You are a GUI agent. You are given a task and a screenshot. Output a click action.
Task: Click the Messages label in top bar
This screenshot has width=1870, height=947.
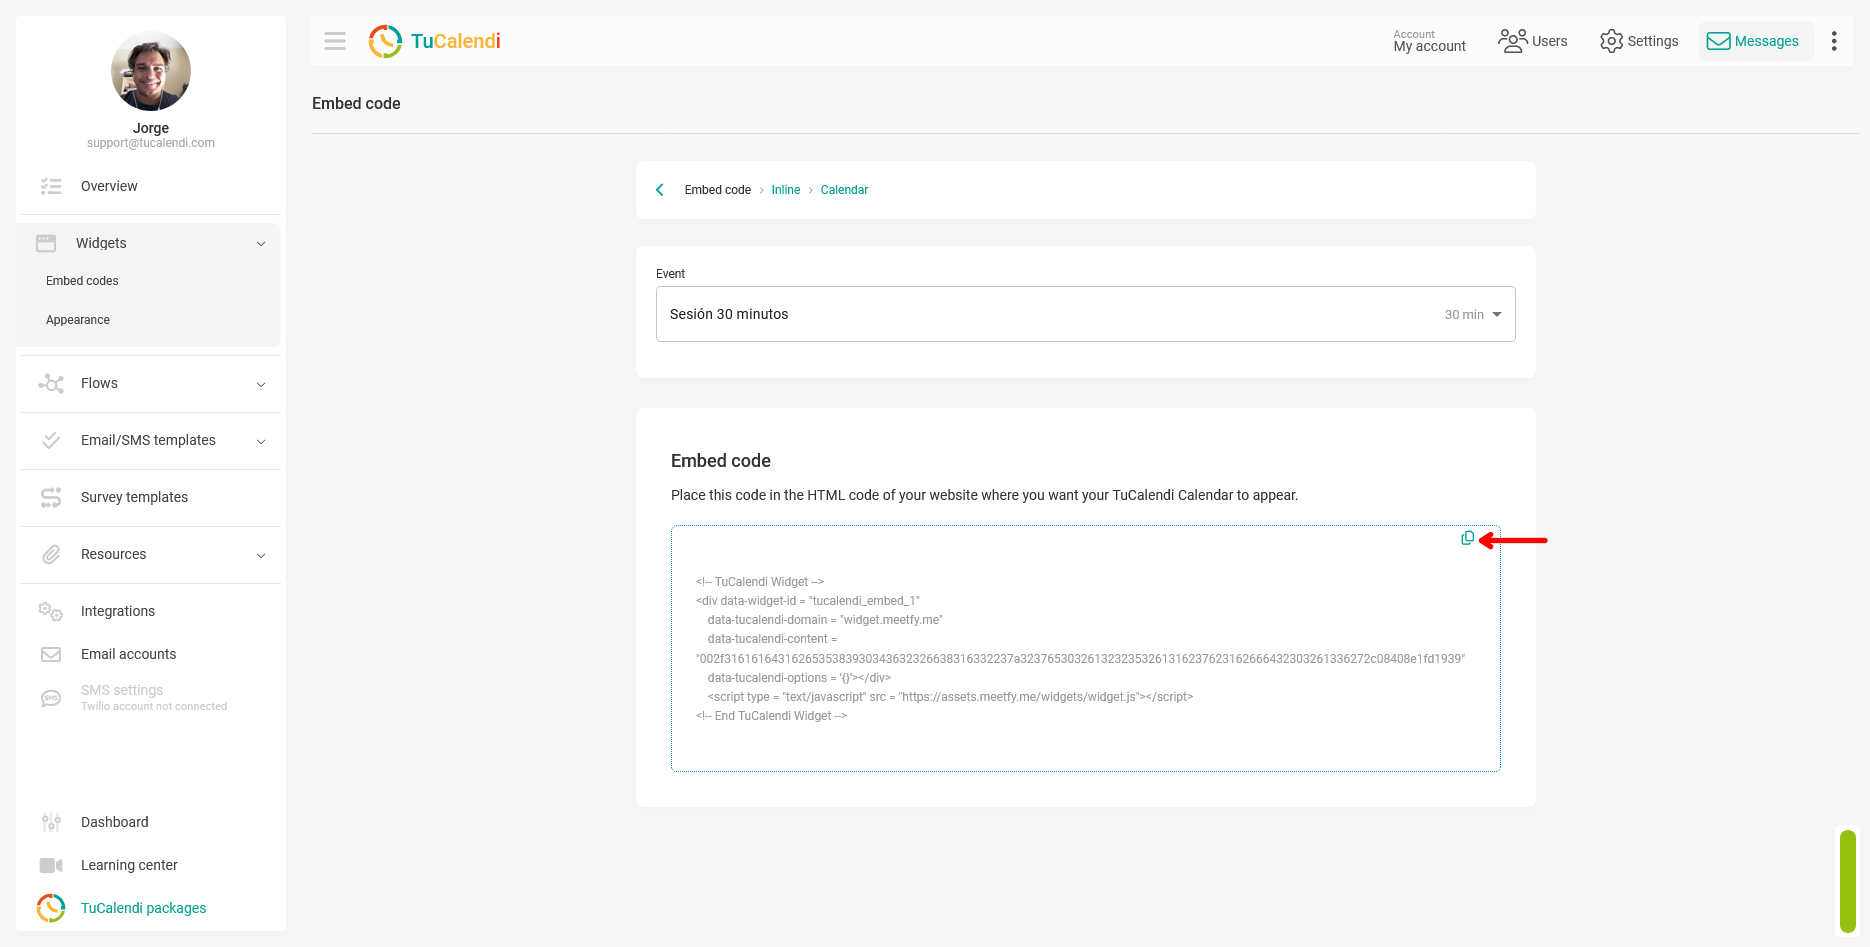[x=1766, y=41]
